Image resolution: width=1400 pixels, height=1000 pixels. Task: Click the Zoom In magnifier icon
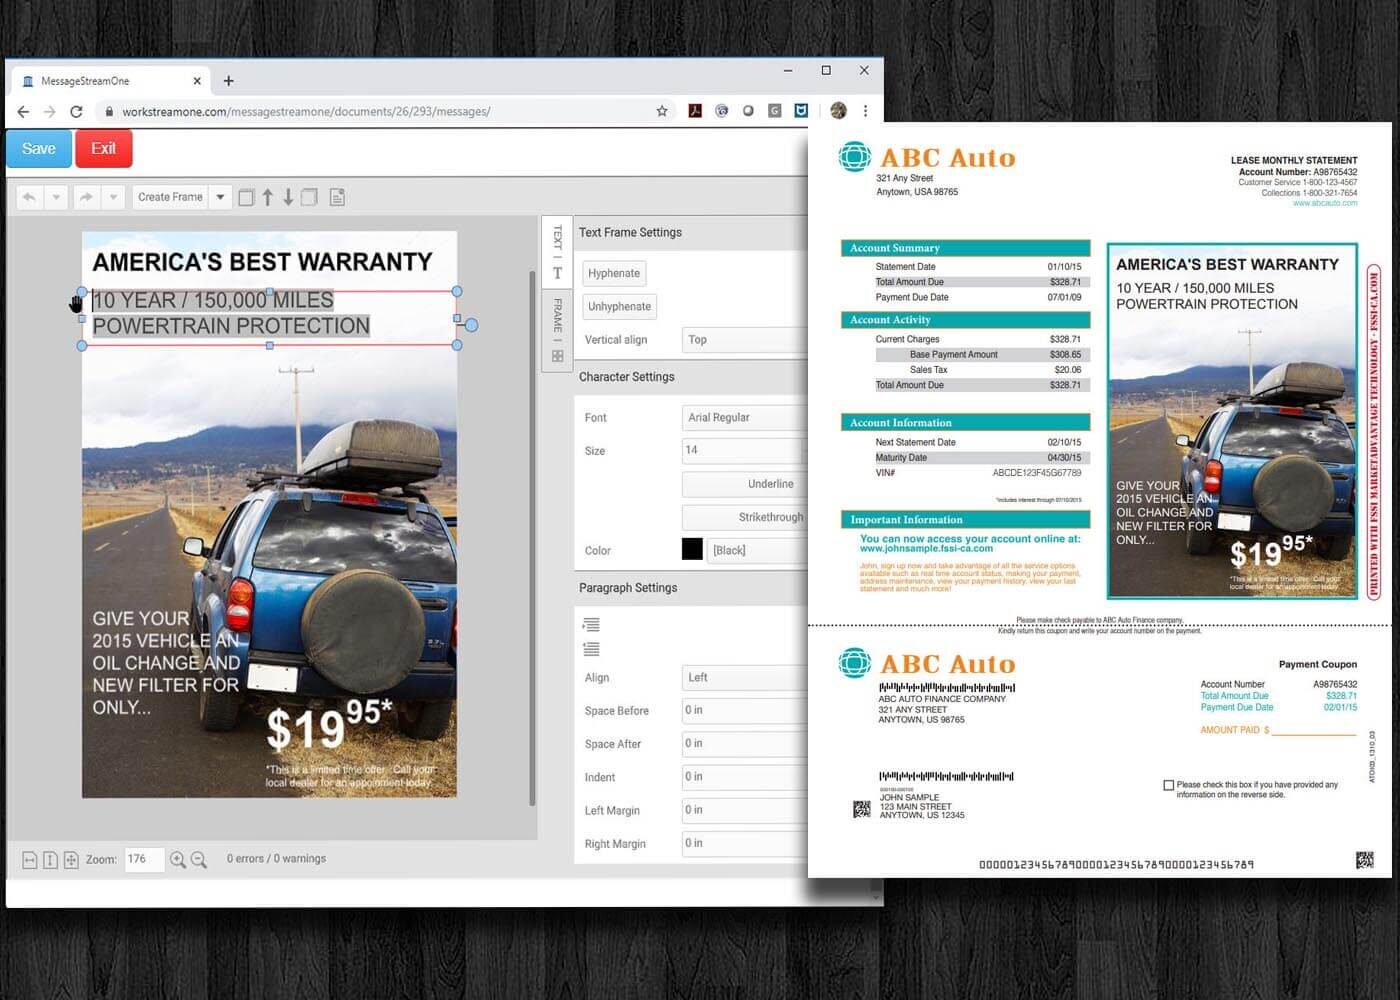pos(178,859)
